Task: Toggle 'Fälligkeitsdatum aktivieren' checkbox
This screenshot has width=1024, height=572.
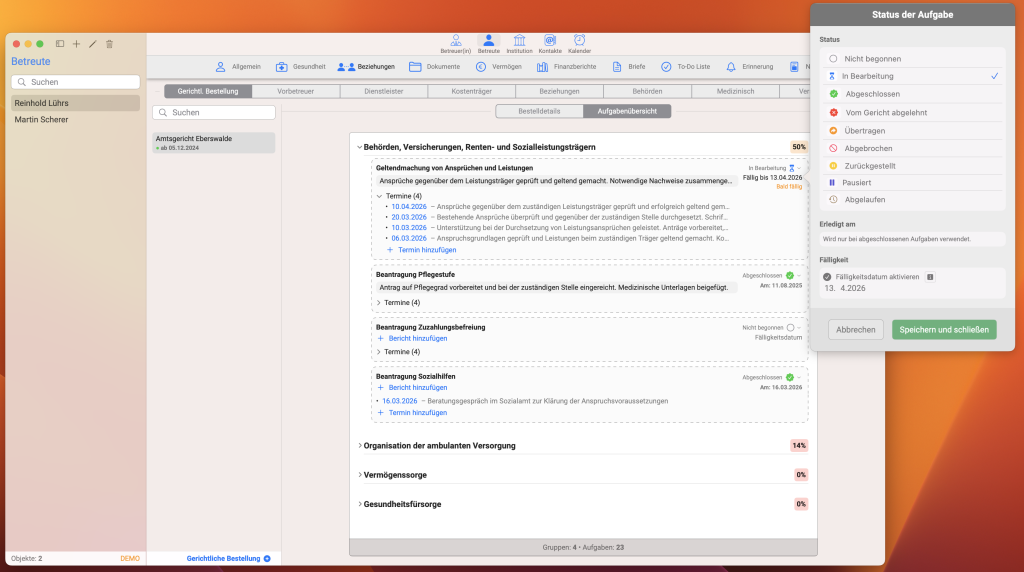Action: click(827, 276)
